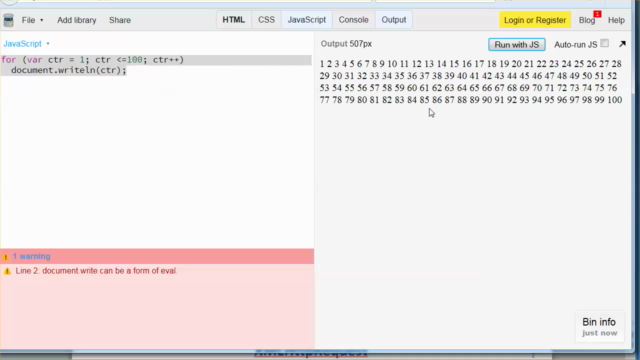Click the Auto-run JS label
The width and height of the screenshot is (640, 360).
pos(576,44)
